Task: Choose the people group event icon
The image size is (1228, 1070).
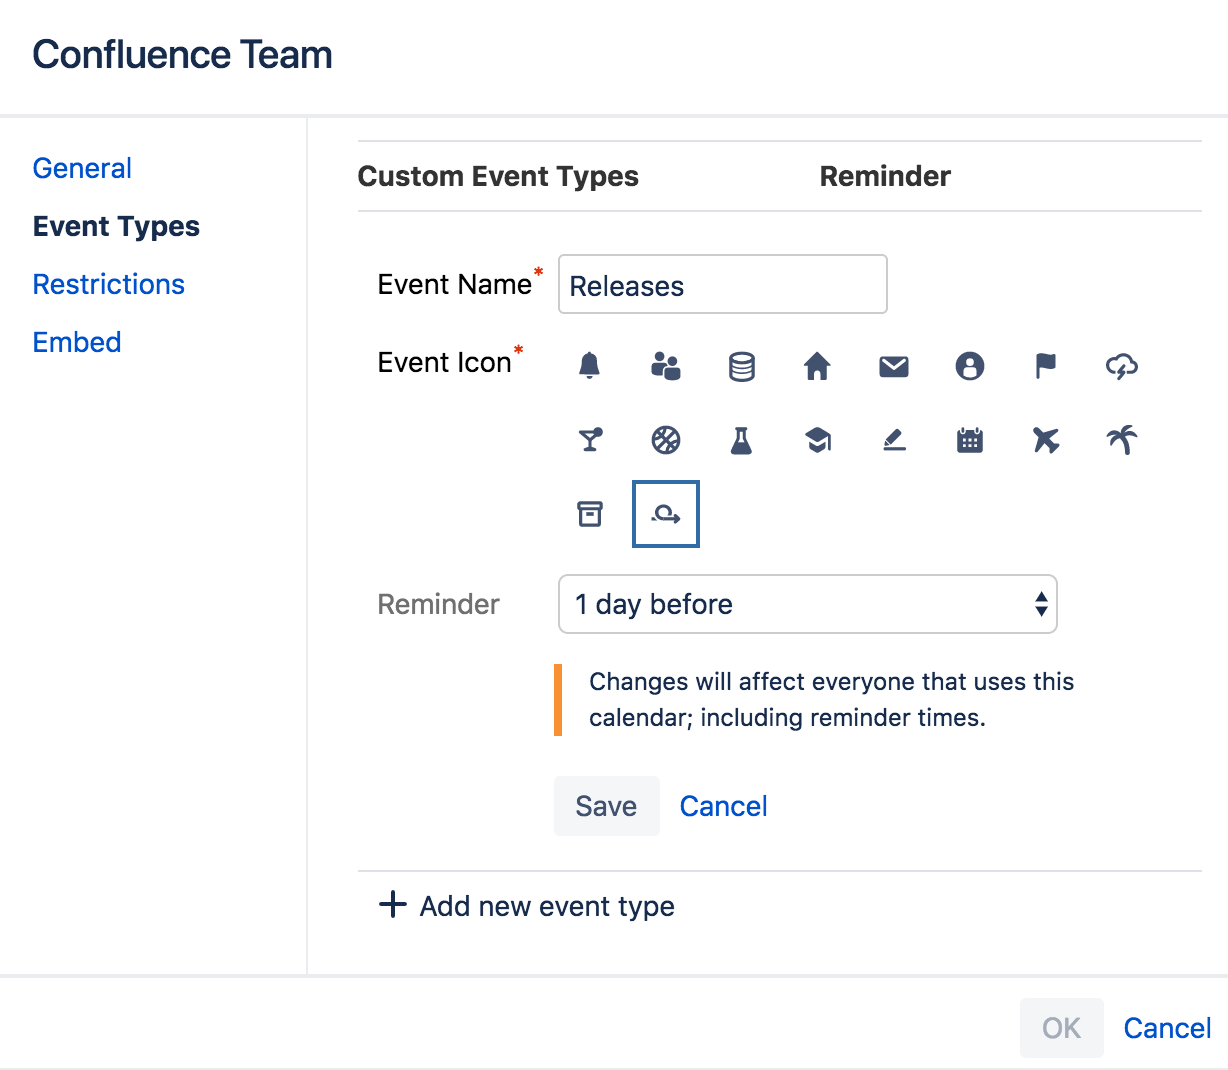Action: click(x=665, y=366)
